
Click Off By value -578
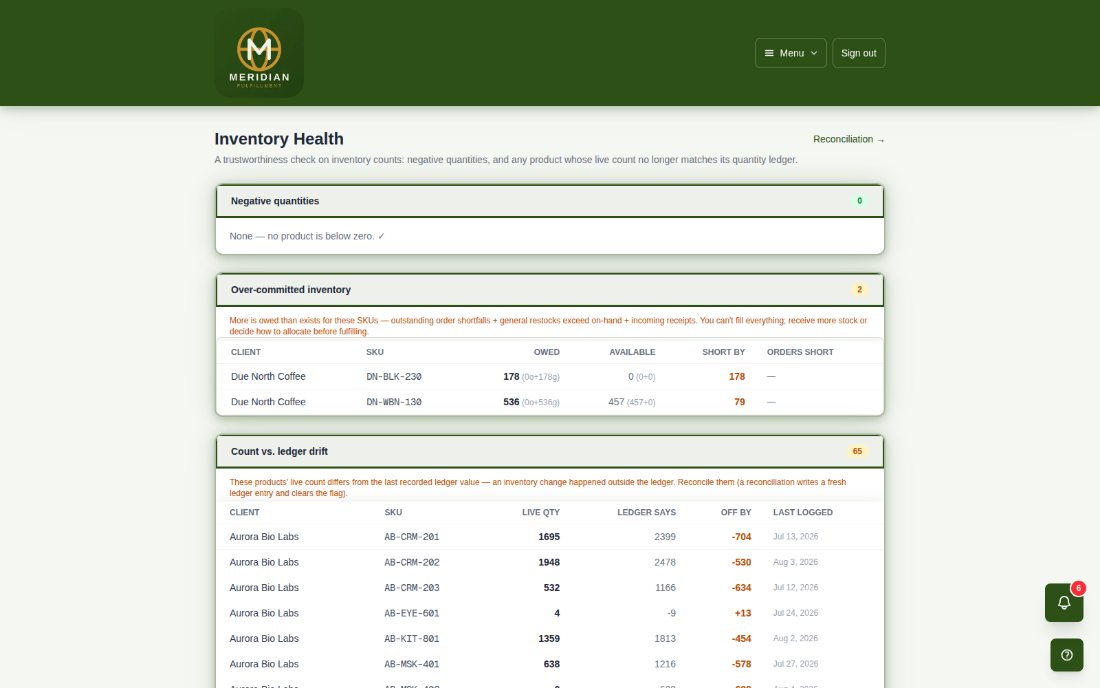[741, 664]
